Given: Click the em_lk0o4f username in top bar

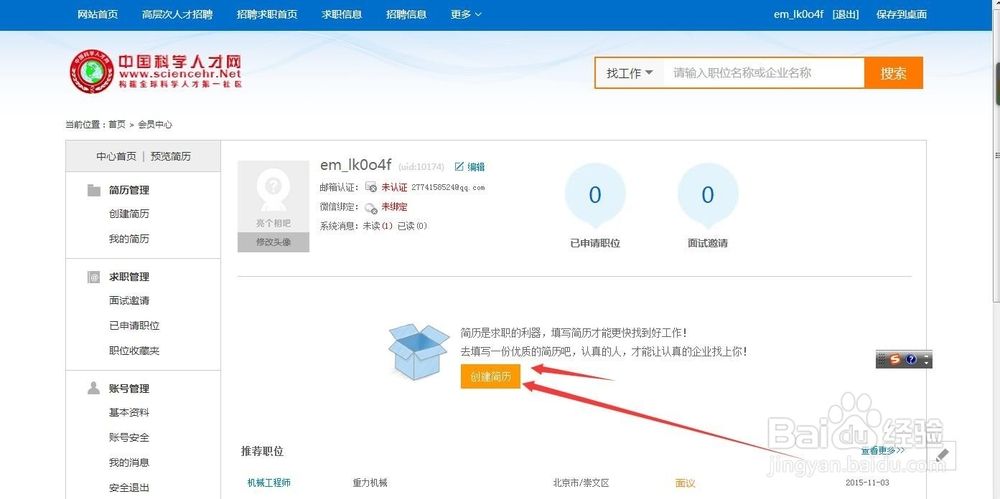Looking at the screenshot, I should [x=798, y=14].
